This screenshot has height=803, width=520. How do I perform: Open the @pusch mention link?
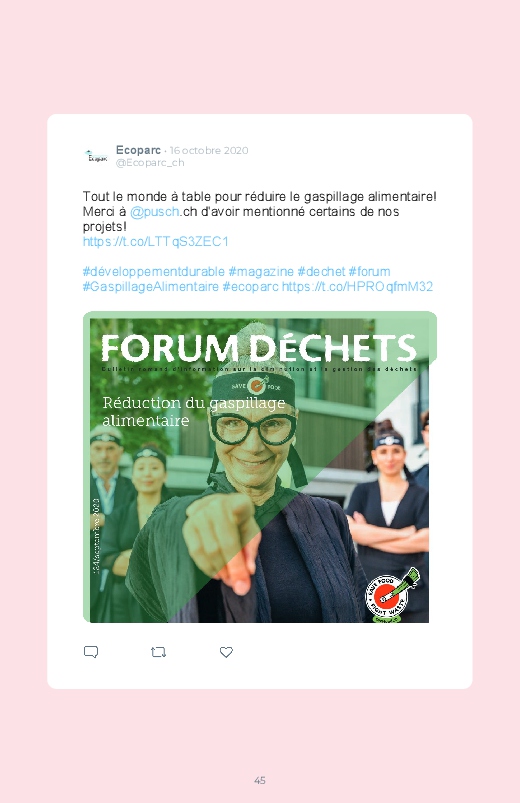pos(154,212)
